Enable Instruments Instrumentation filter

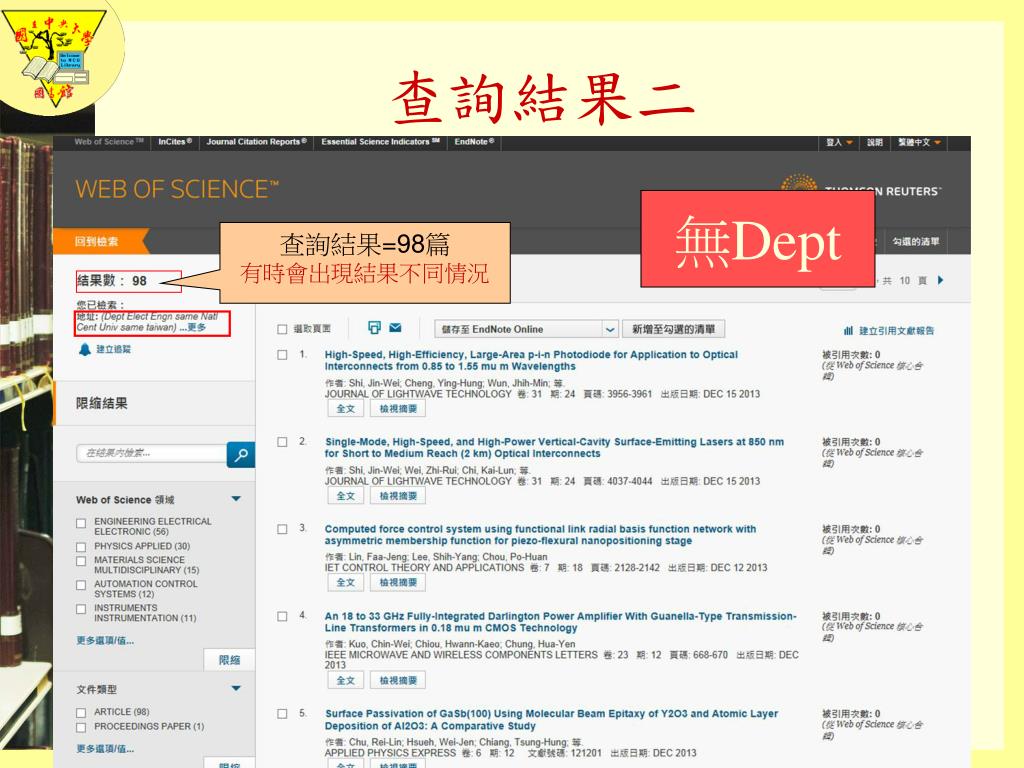[x=81, y=609]
